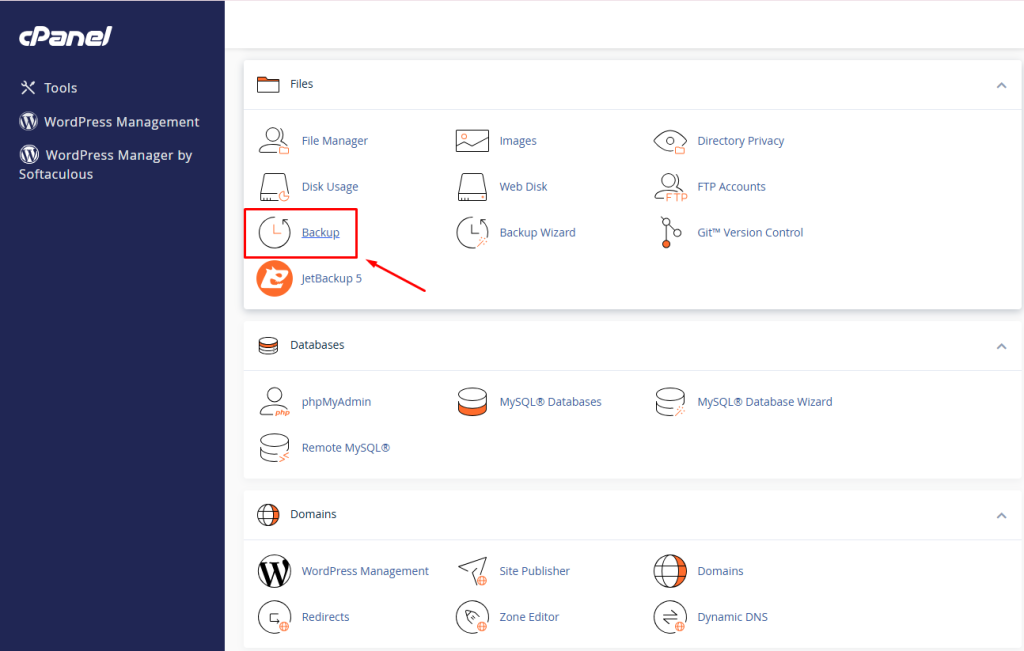This screenshot has height=651, width=1024.
Task: Collapse the Domains section
Action: [1001, 514]
